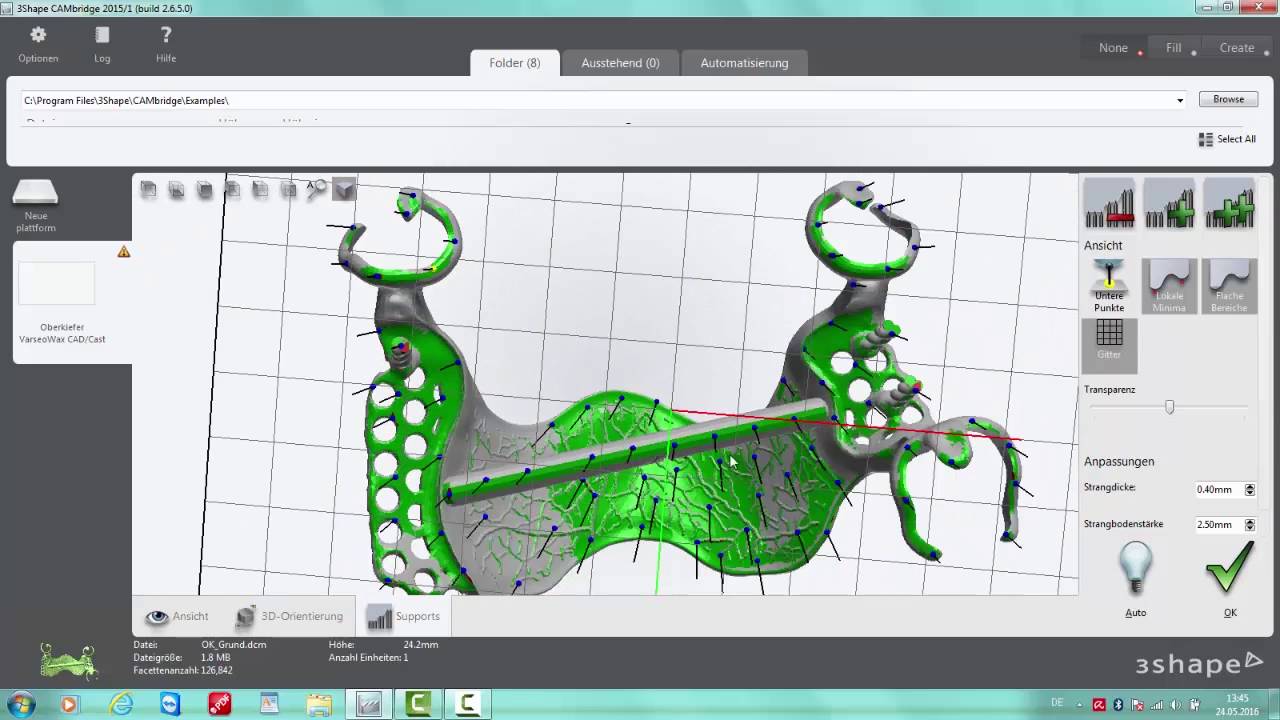Click the magnifier zoom tool in viewport

(x=316, y=188)
